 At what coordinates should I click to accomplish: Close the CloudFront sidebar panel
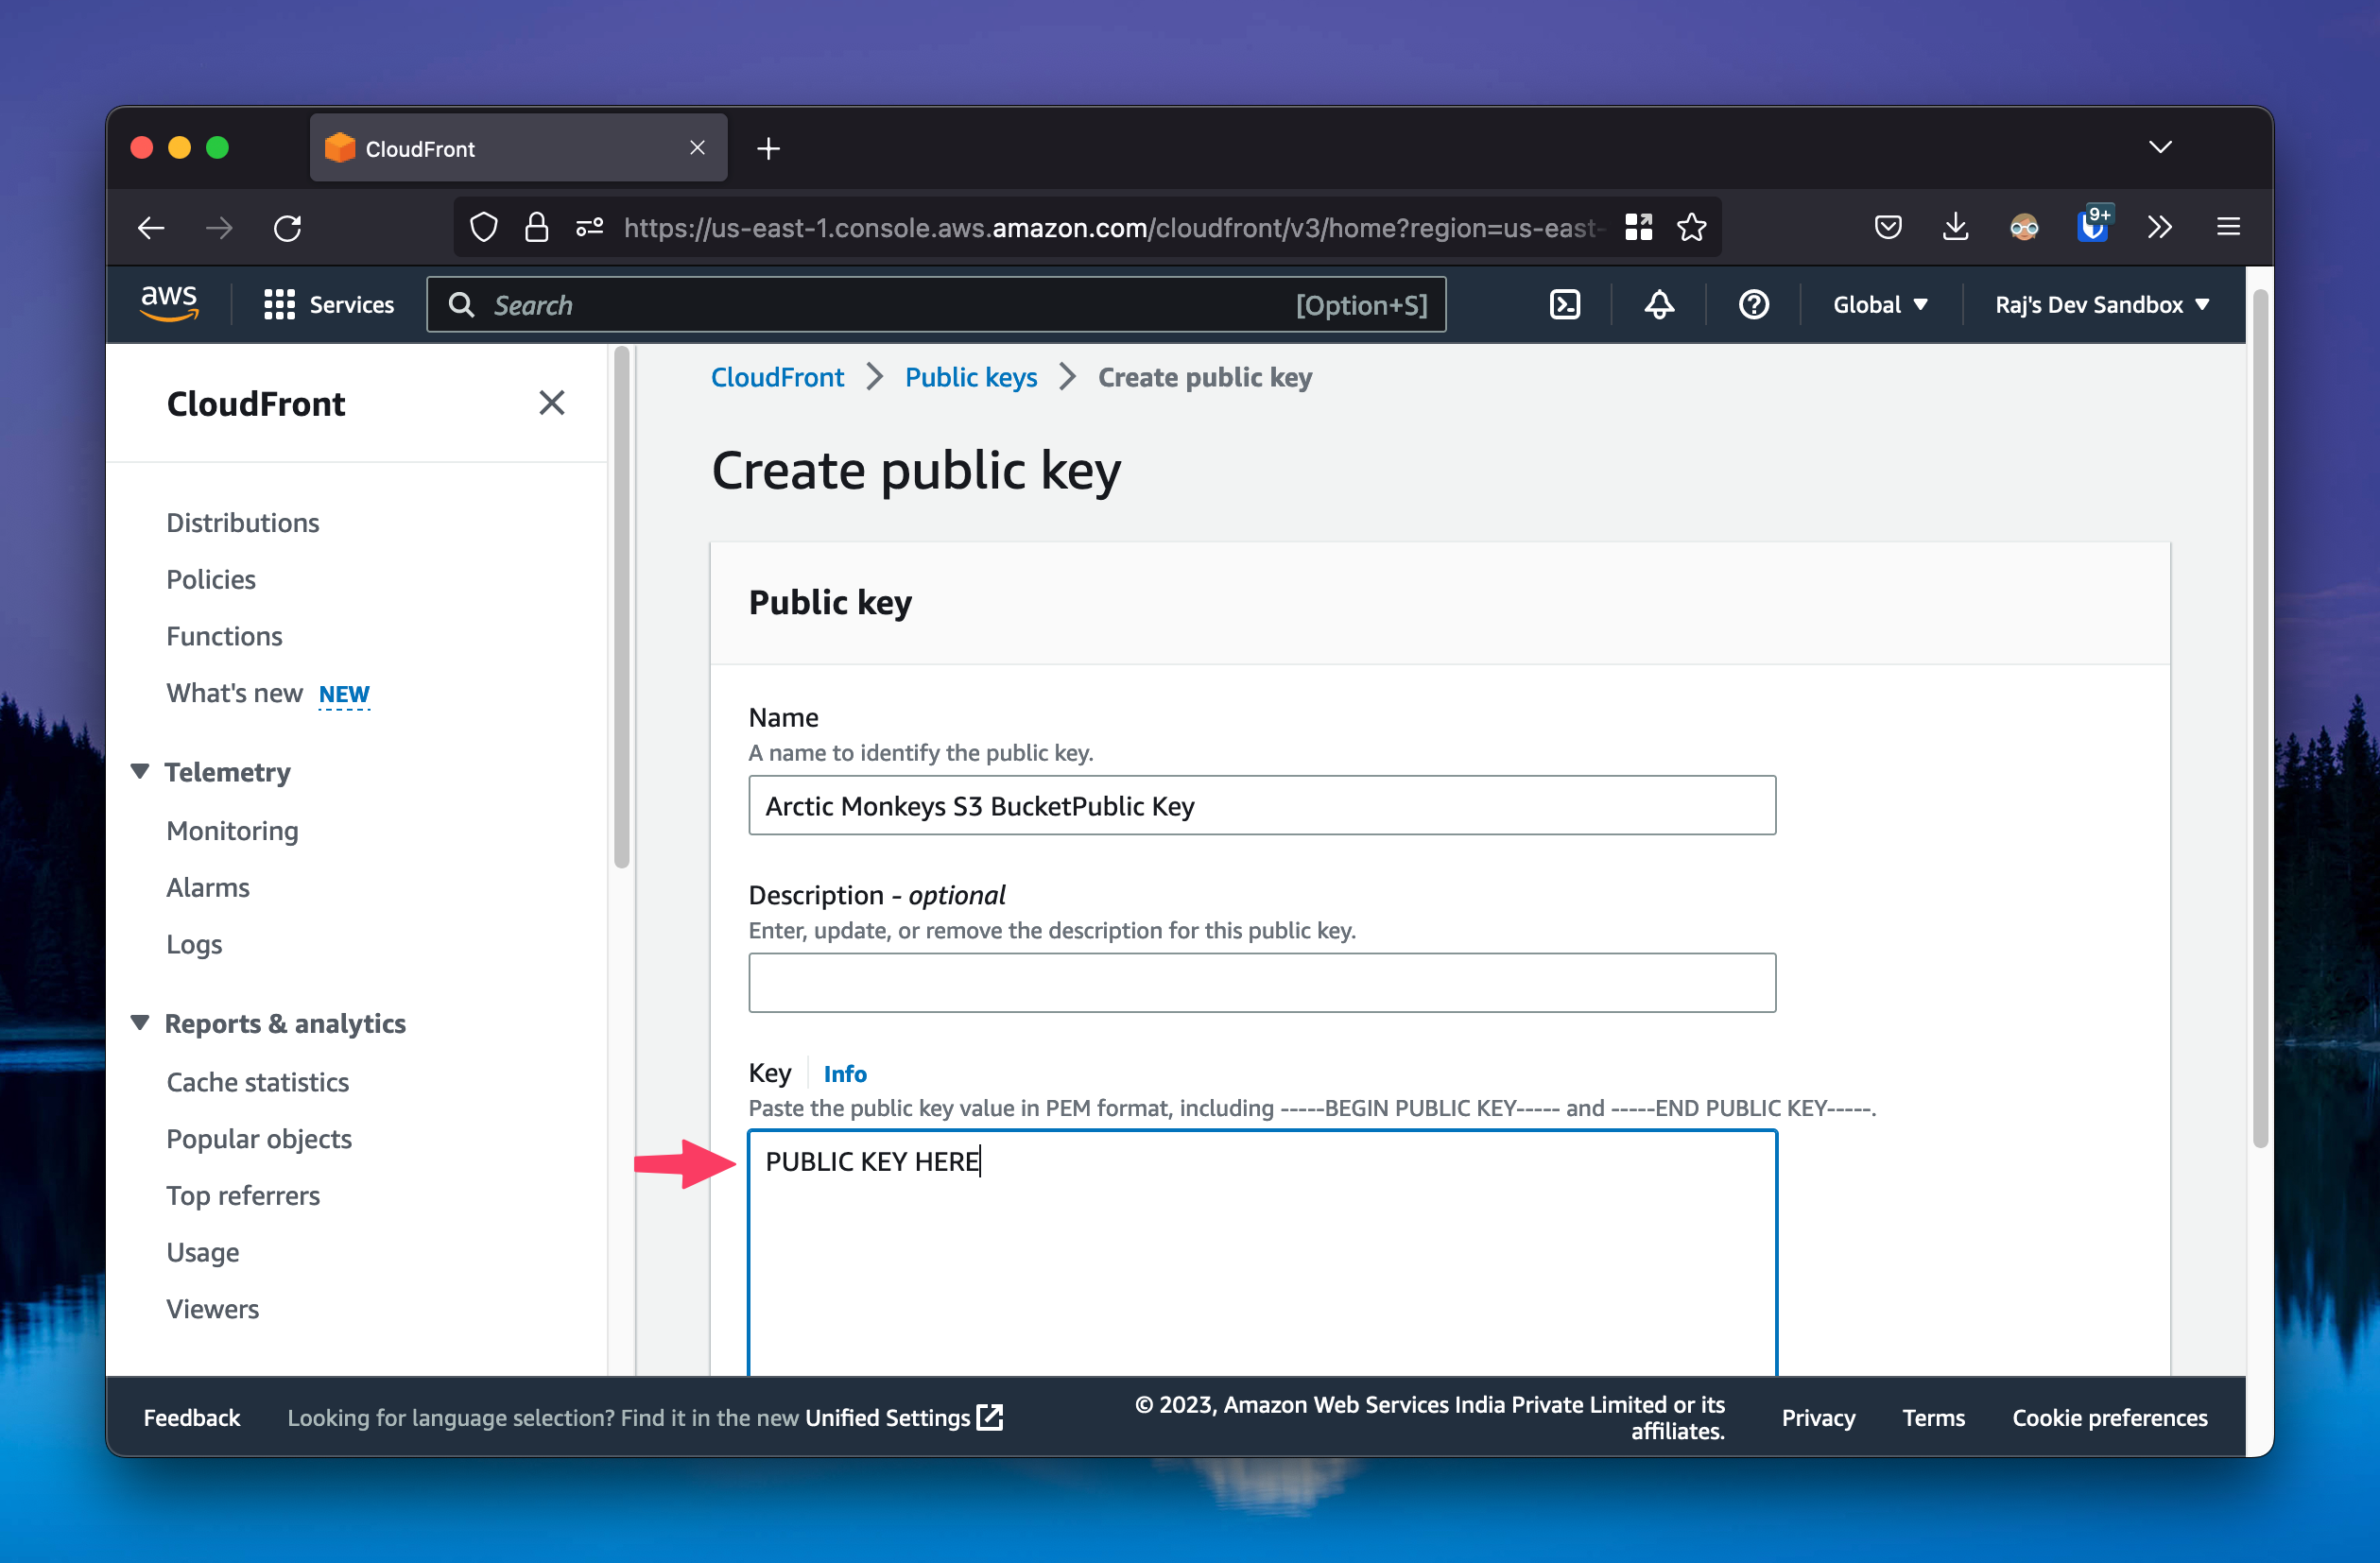552,403
